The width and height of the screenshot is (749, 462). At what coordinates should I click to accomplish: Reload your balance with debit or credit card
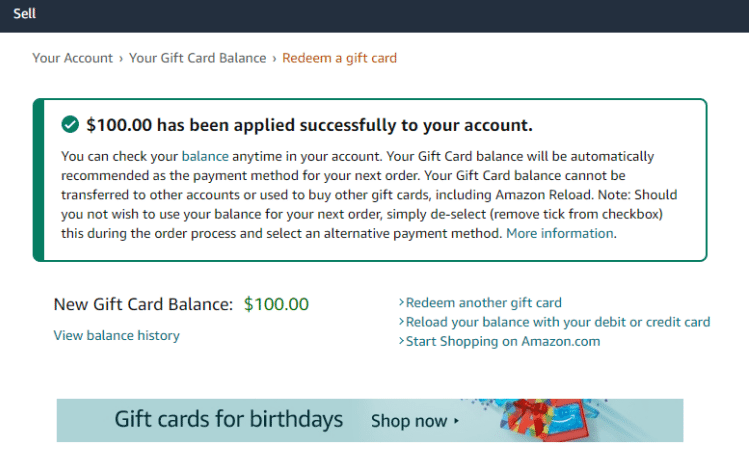pos(558,322)
